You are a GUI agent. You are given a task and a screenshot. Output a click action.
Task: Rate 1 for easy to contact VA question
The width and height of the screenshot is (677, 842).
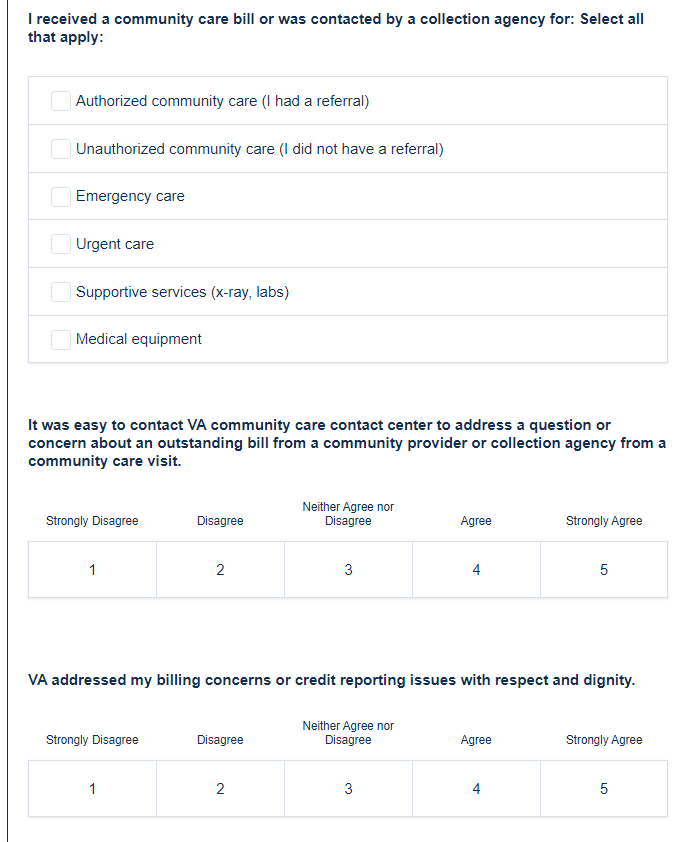(92, 570)
